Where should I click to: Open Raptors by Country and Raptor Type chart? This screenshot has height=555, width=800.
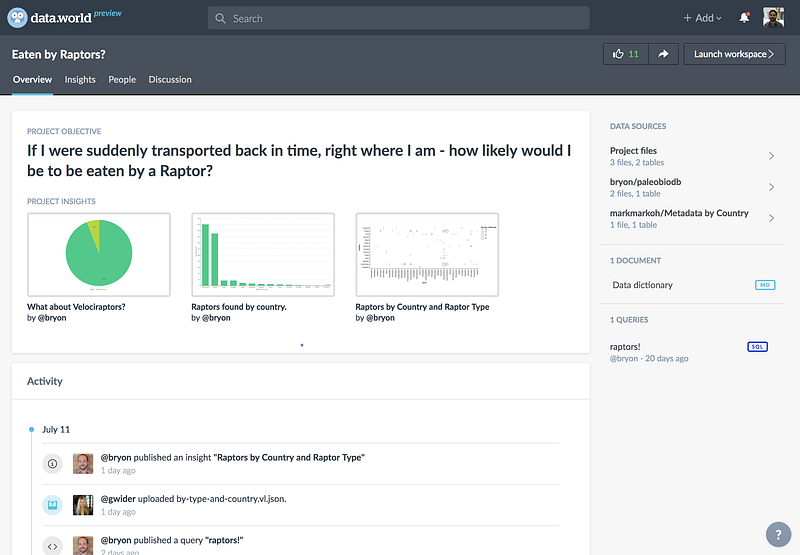pos(428,255)
